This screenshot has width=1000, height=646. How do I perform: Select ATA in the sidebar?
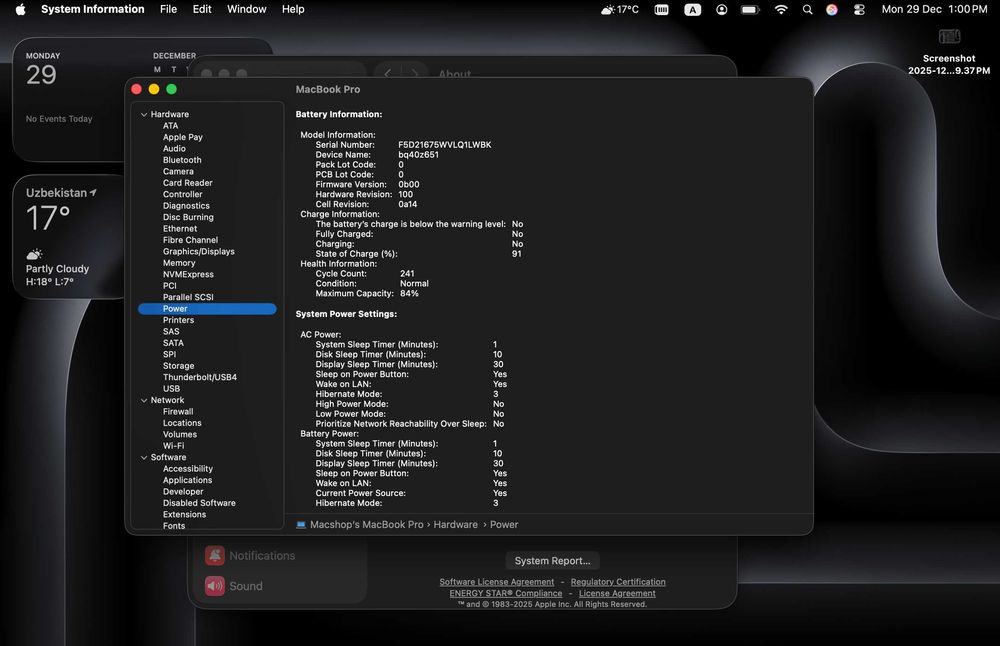click(x=170, y=126)
